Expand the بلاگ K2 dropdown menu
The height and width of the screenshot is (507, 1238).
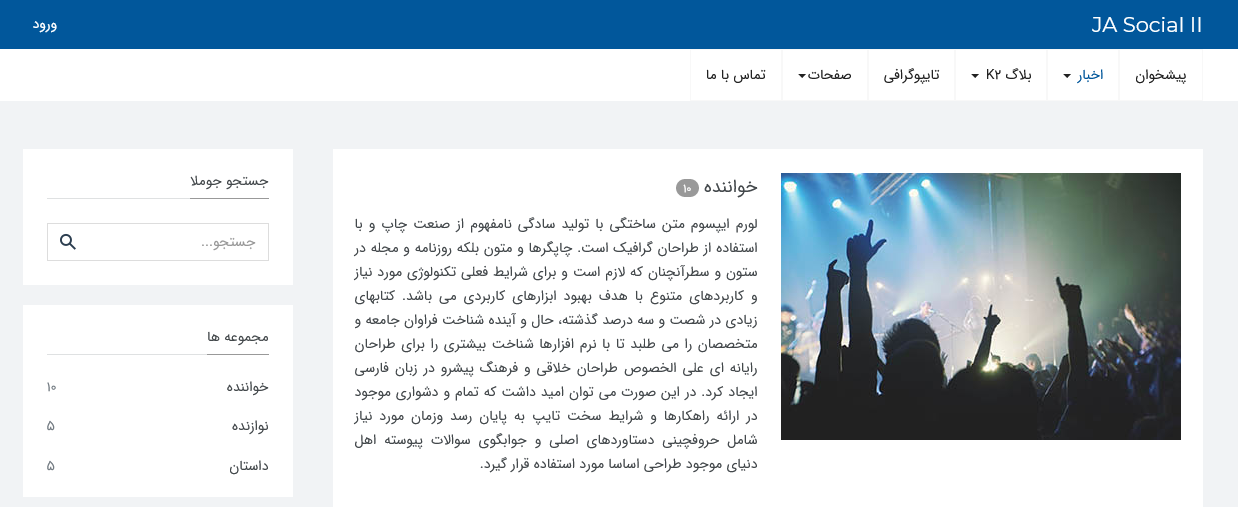click(1001, 75)
